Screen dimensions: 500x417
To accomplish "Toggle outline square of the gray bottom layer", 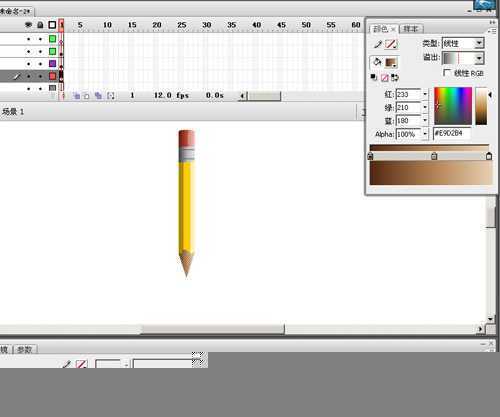I will click(52, 88).
